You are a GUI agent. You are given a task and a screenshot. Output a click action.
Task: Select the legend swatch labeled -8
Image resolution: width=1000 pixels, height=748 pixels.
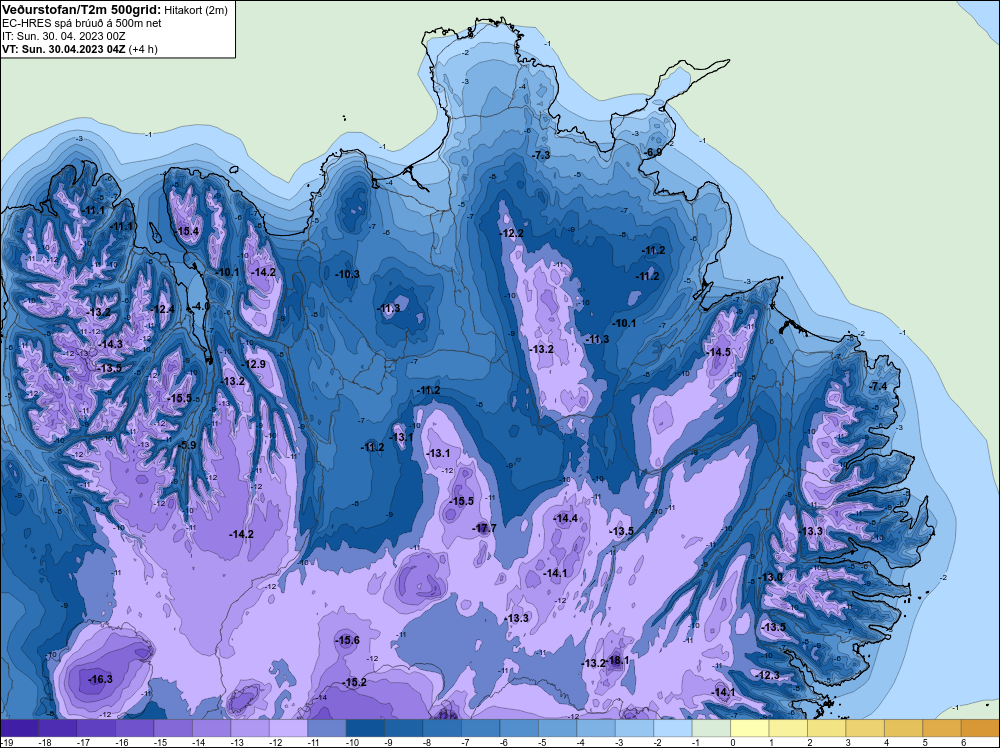pos(443,728)
